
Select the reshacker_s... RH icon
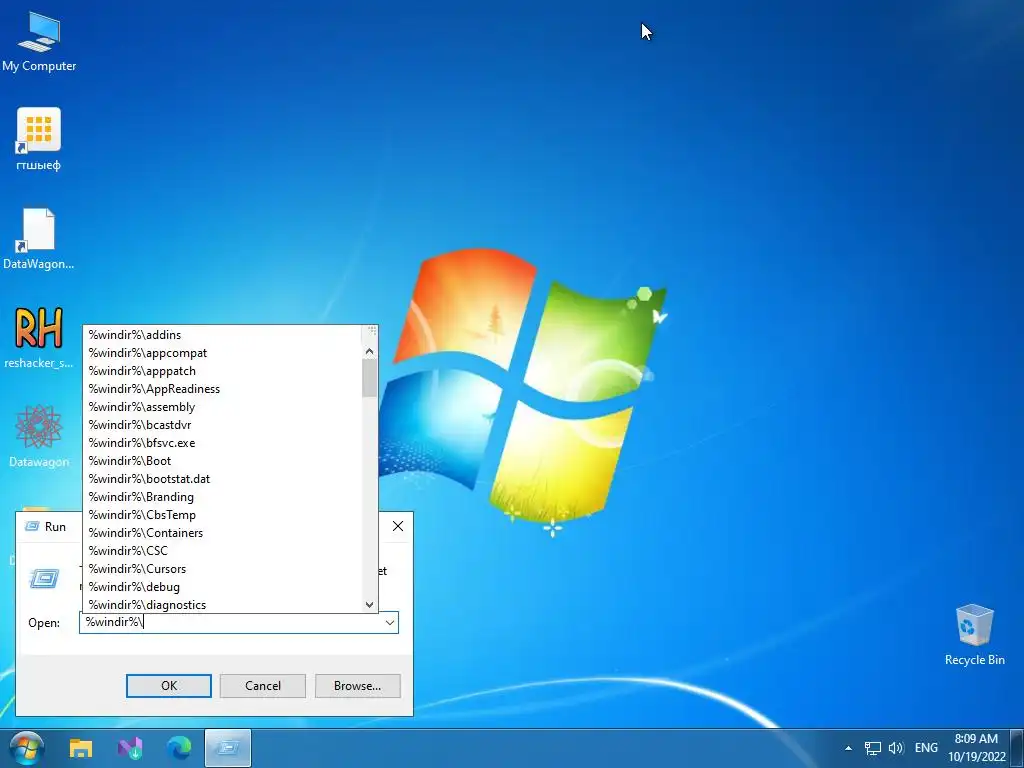pyautogui.click(x=39, y=338)
